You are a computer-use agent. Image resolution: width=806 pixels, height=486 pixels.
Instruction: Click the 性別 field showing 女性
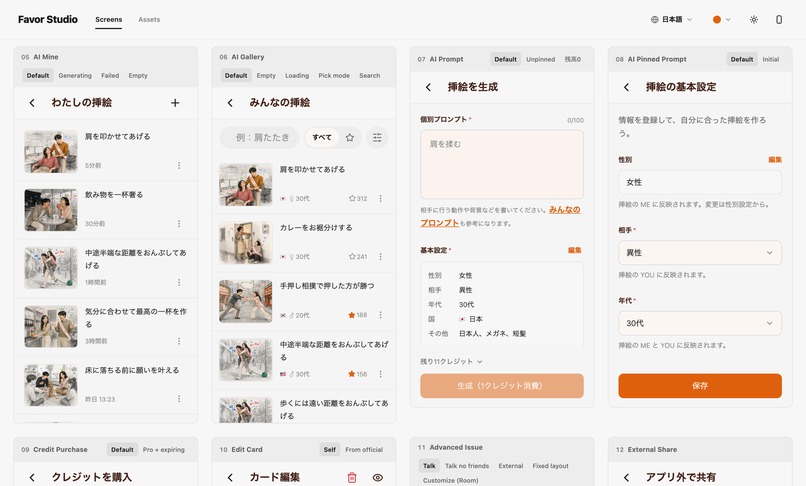tap(700, 183)
